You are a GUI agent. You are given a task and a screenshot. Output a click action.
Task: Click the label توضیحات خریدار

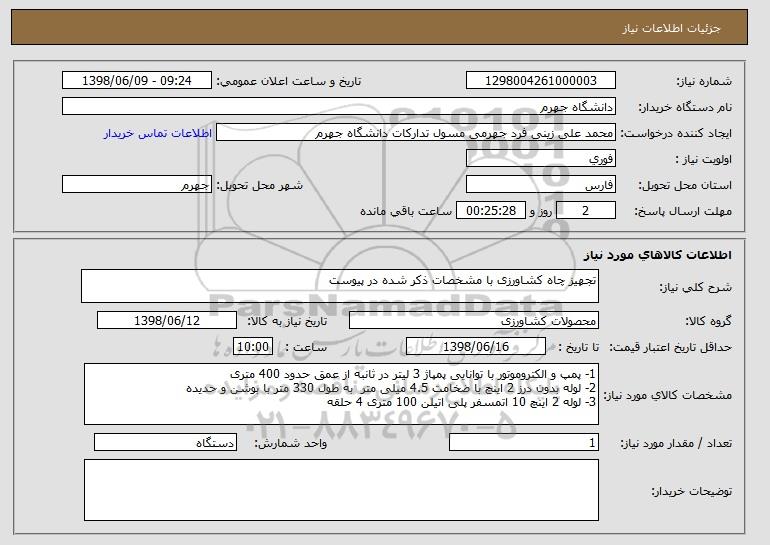[691, 491]
